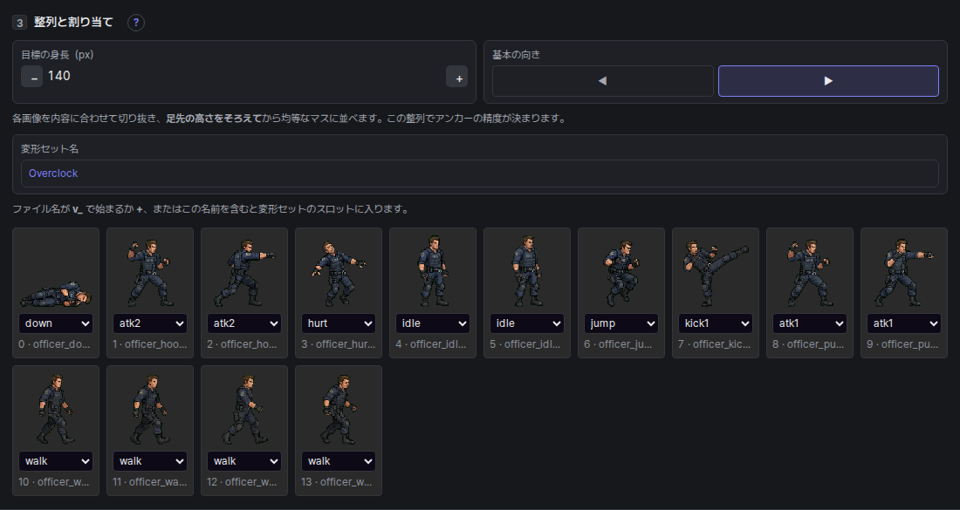Image resolution: width=960 pixels, height=510 pixels.
Task: Click the 目標の身長 (px) label
Action: pyautogui.click(x=58, y=54)
